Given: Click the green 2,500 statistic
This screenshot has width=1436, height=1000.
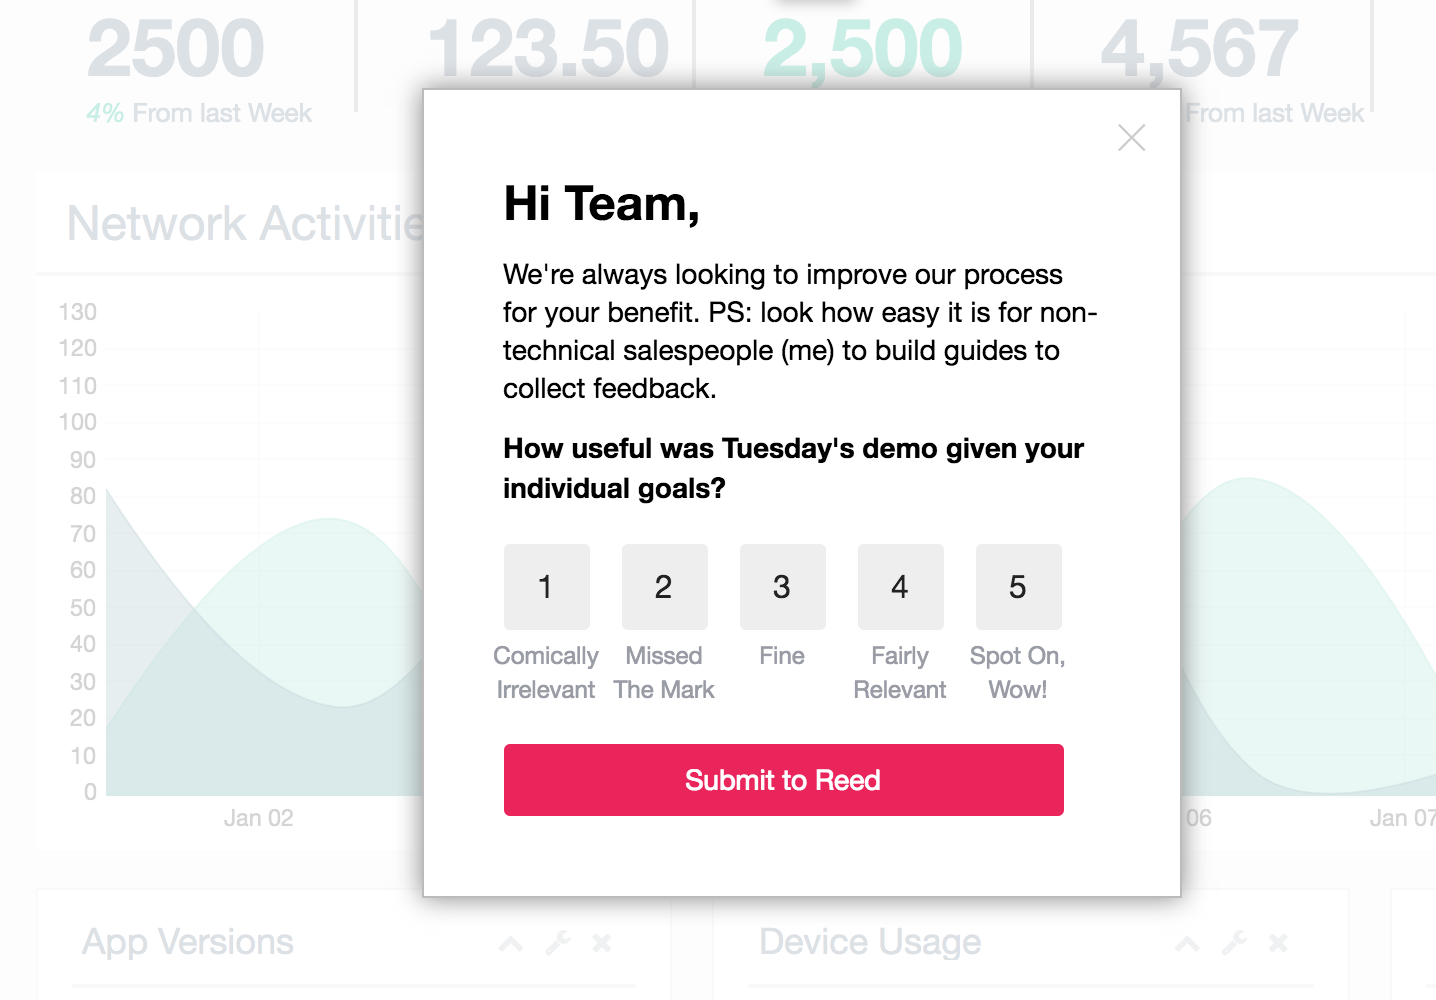Looking at the screenshot, I should coord(862,49).
